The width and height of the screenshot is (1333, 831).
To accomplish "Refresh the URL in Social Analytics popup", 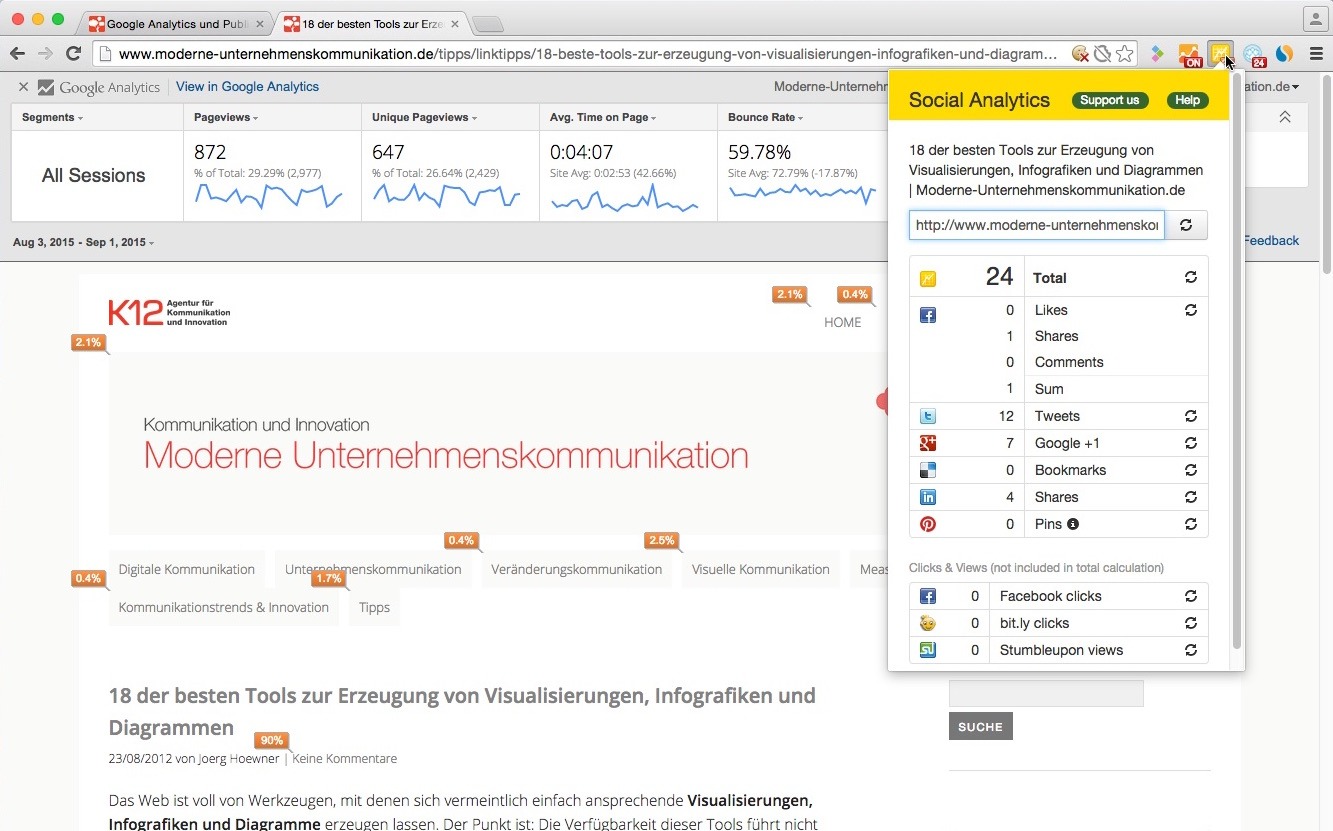I will click(1186, 225).
